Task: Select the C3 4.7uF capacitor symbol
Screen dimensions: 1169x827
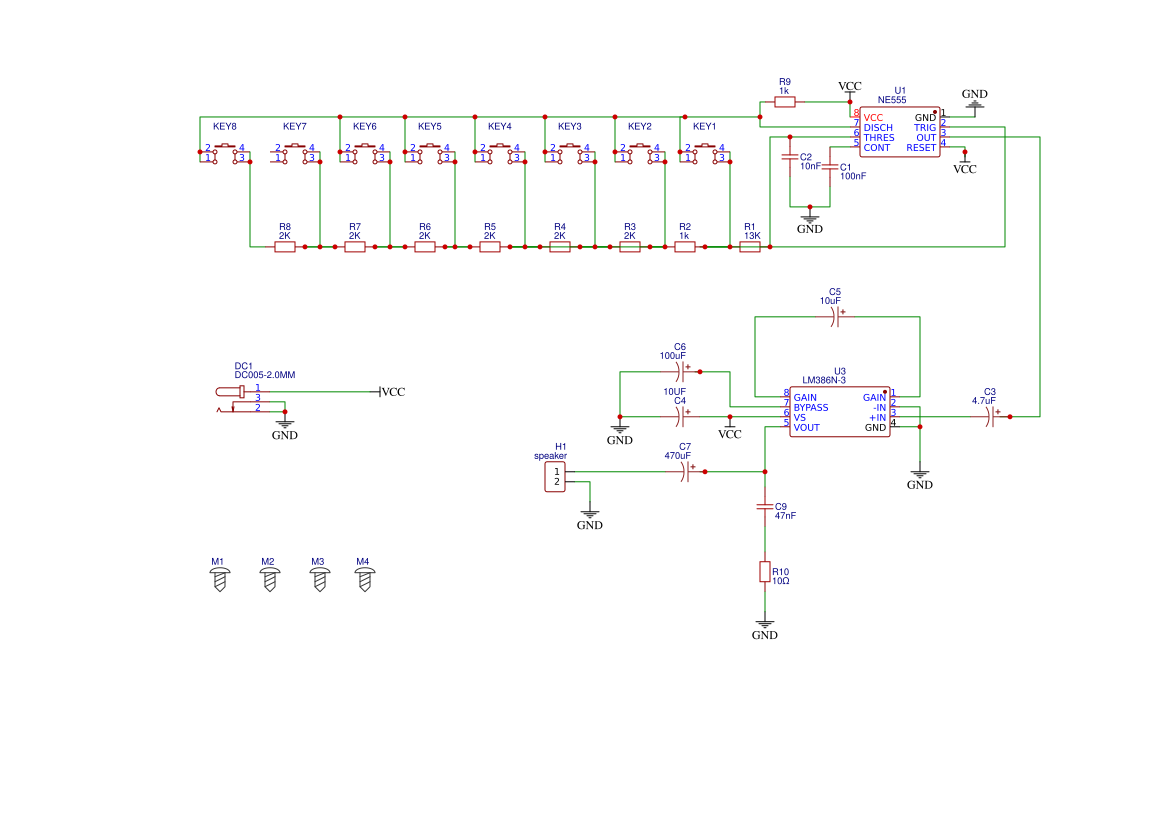Action: coord(990,417)
